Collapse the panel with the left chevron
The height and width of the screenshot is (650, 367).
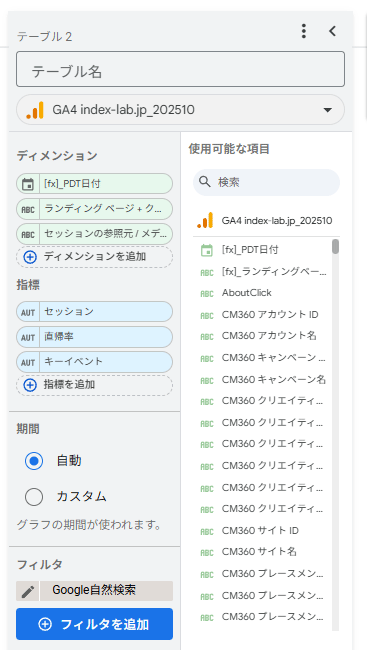pos(332,31)
